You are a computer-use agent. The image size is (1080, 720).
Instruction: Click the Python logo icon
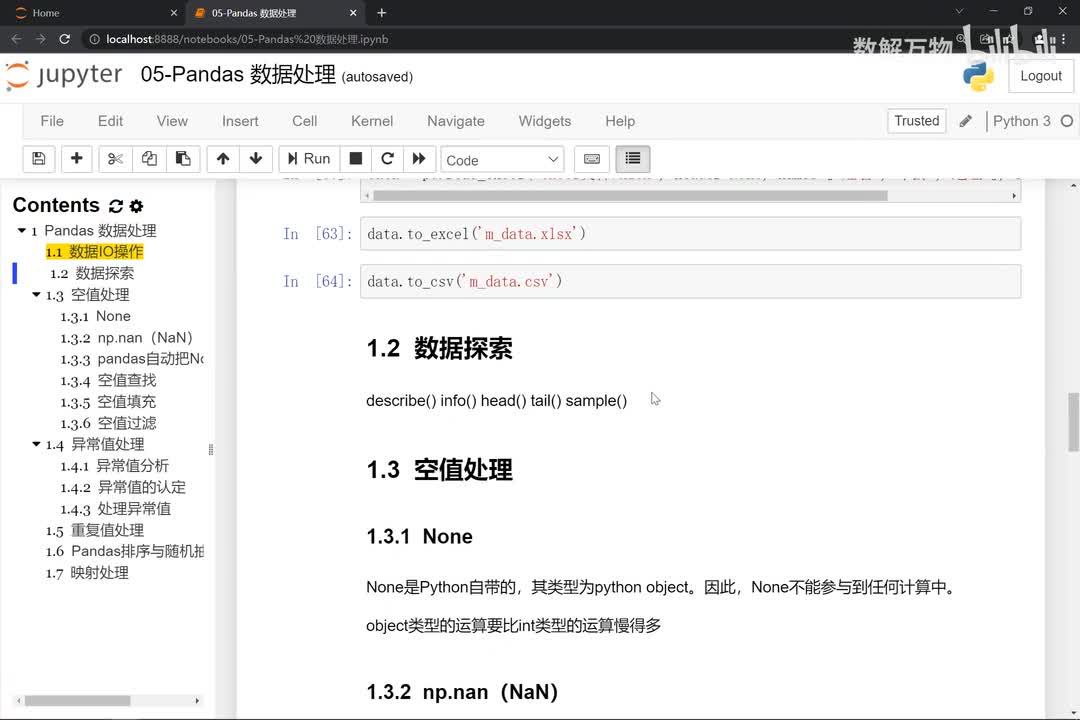click(x=978, y=76)
